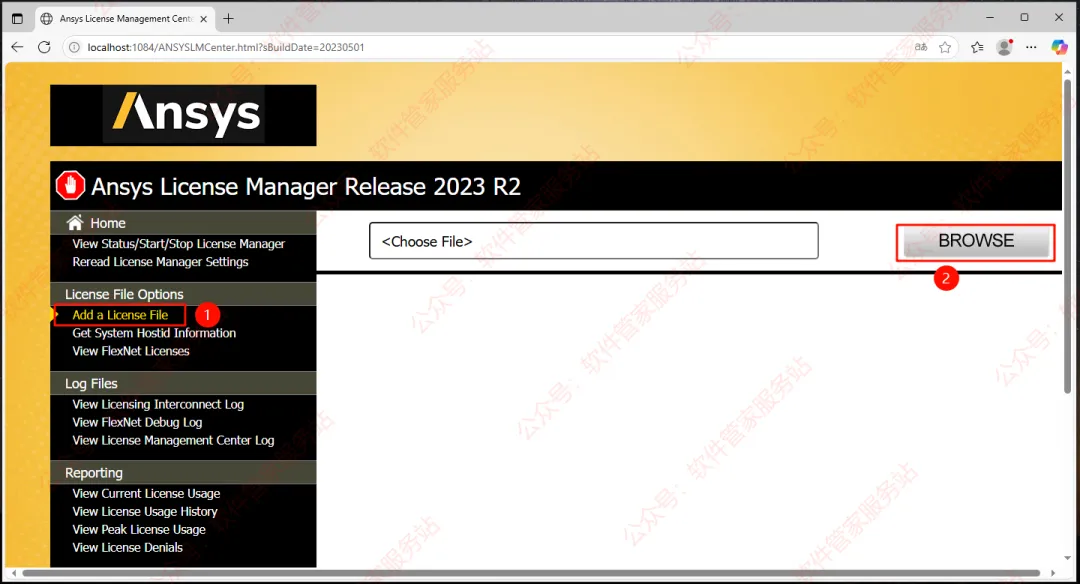Screen dimensions: 1080x584
Task: Click the Choose File input field
Action: [594, 240]
